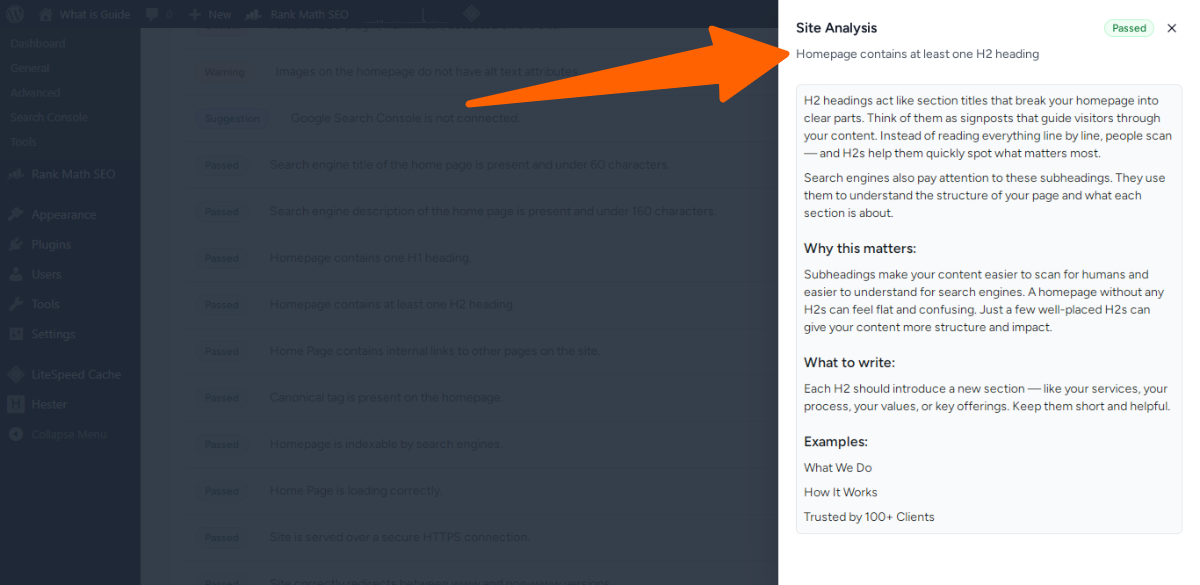The height and width of the screenshot is (585, 1200).
Task: Open Rank Math SEO in the top admin bar
Action: [296, 14]
